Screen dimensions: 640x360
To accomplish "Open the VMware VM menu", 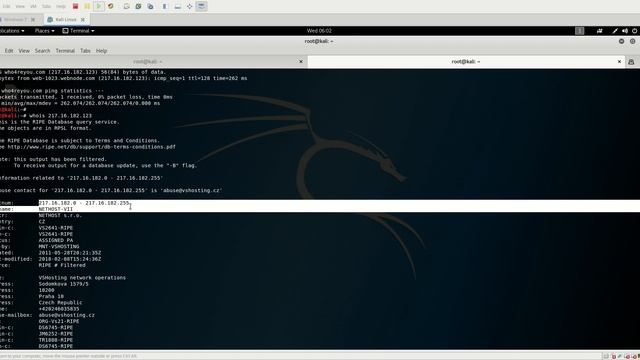I will 33,6.
